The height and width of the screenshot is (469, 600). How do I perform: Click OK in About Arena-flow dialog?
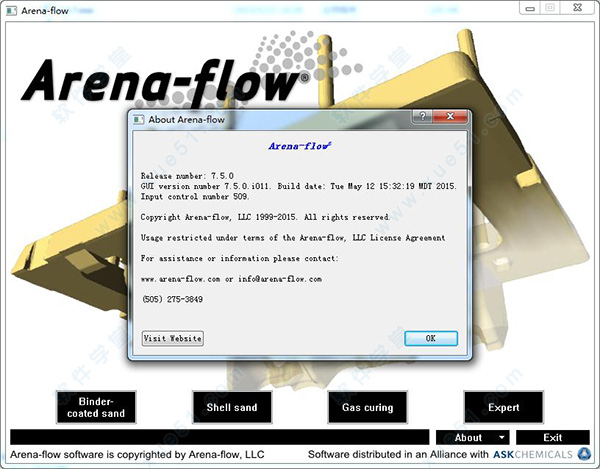tap(431, 338)
